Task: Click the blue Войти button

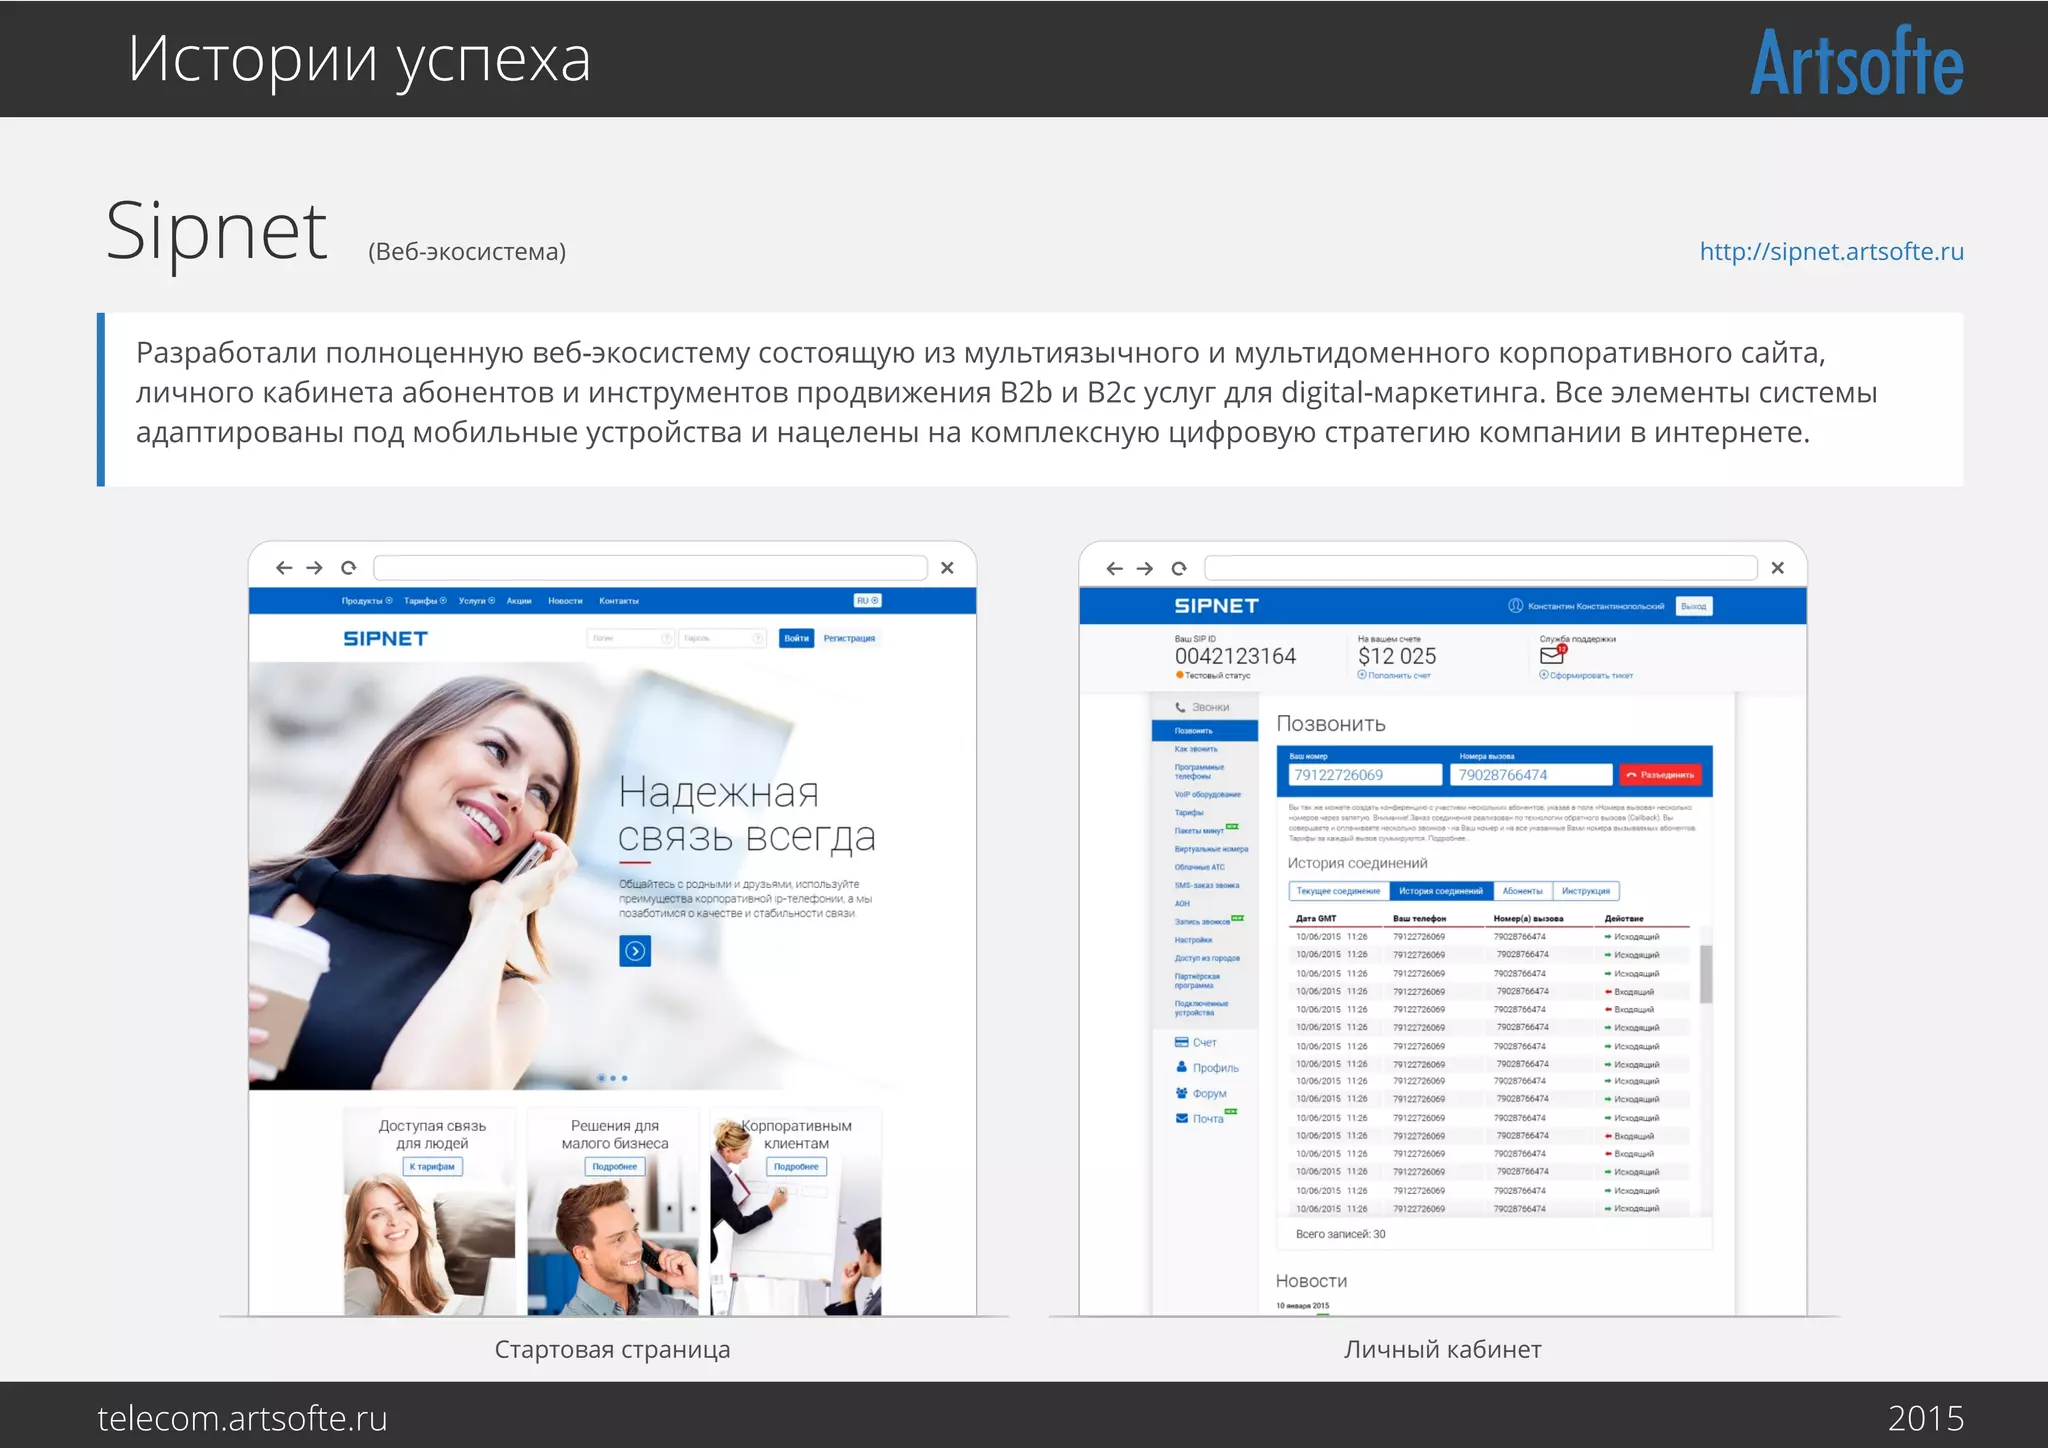Action: click(796, 638)
